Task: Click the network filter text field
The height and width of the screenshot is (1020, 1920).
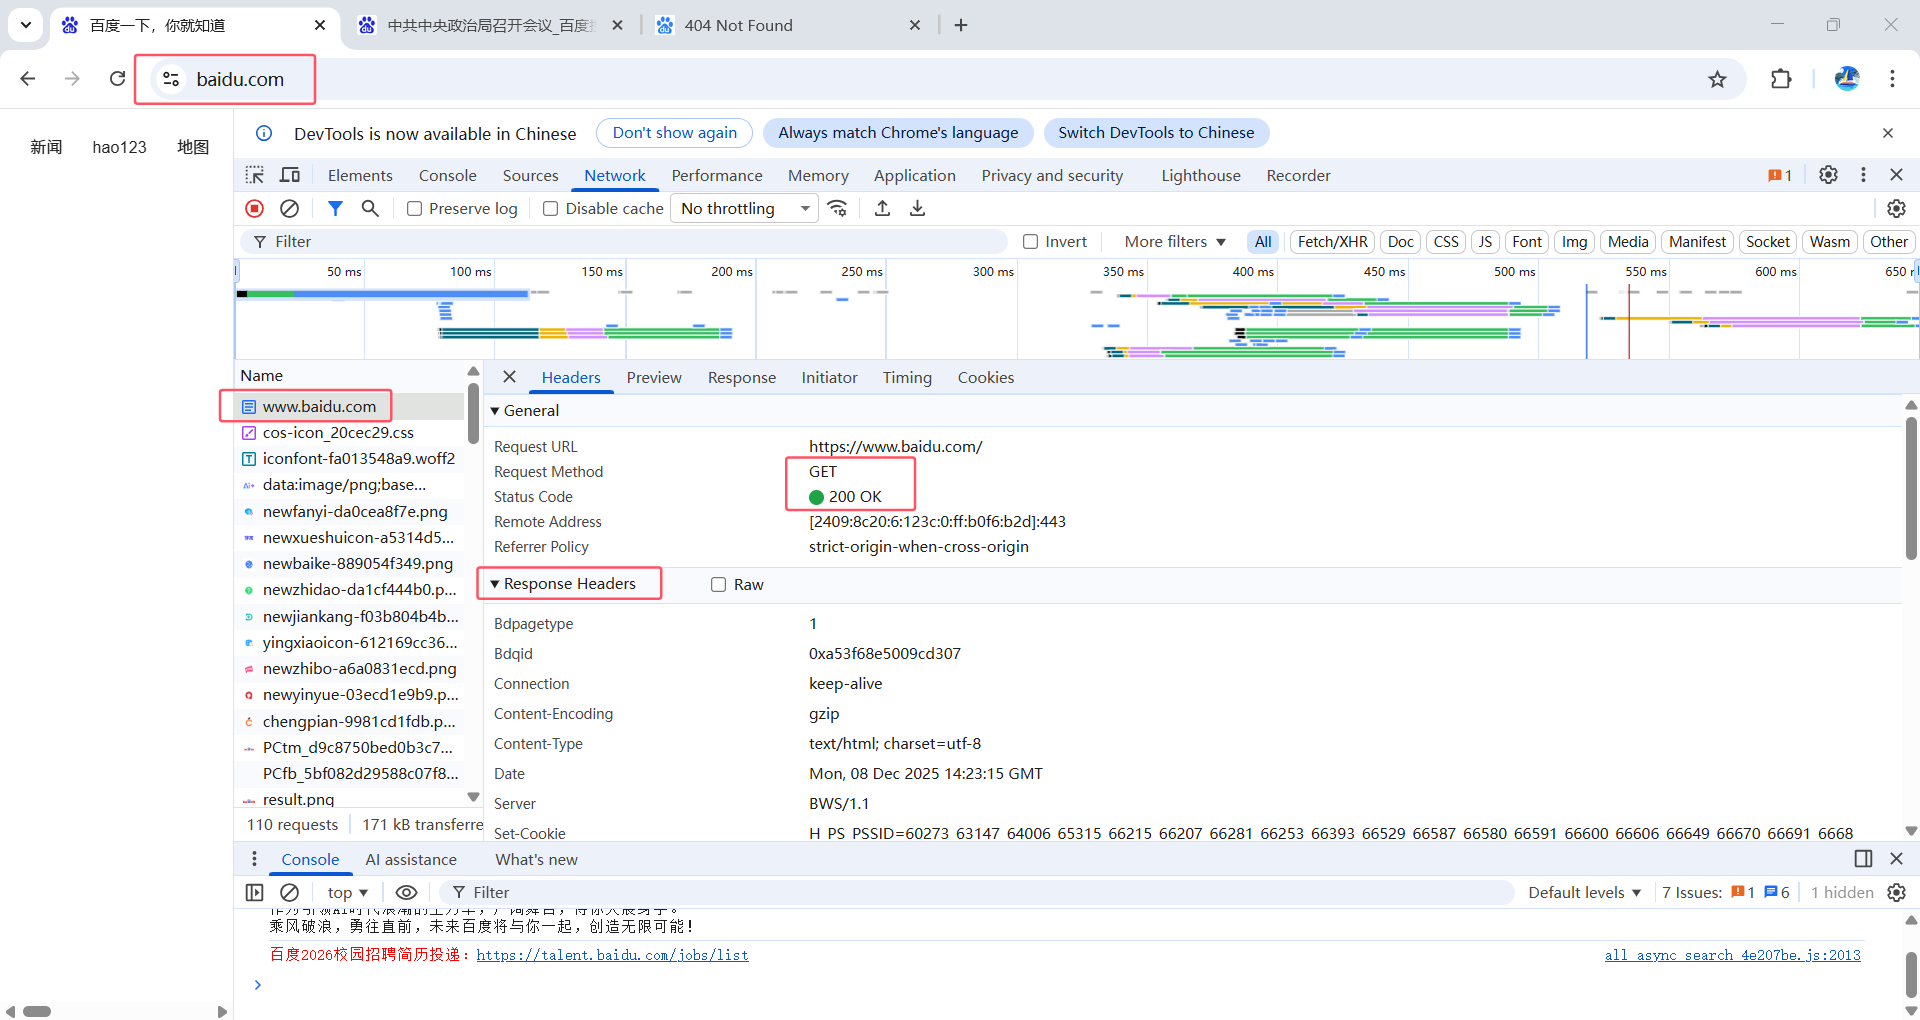Action: pos(624,241)
